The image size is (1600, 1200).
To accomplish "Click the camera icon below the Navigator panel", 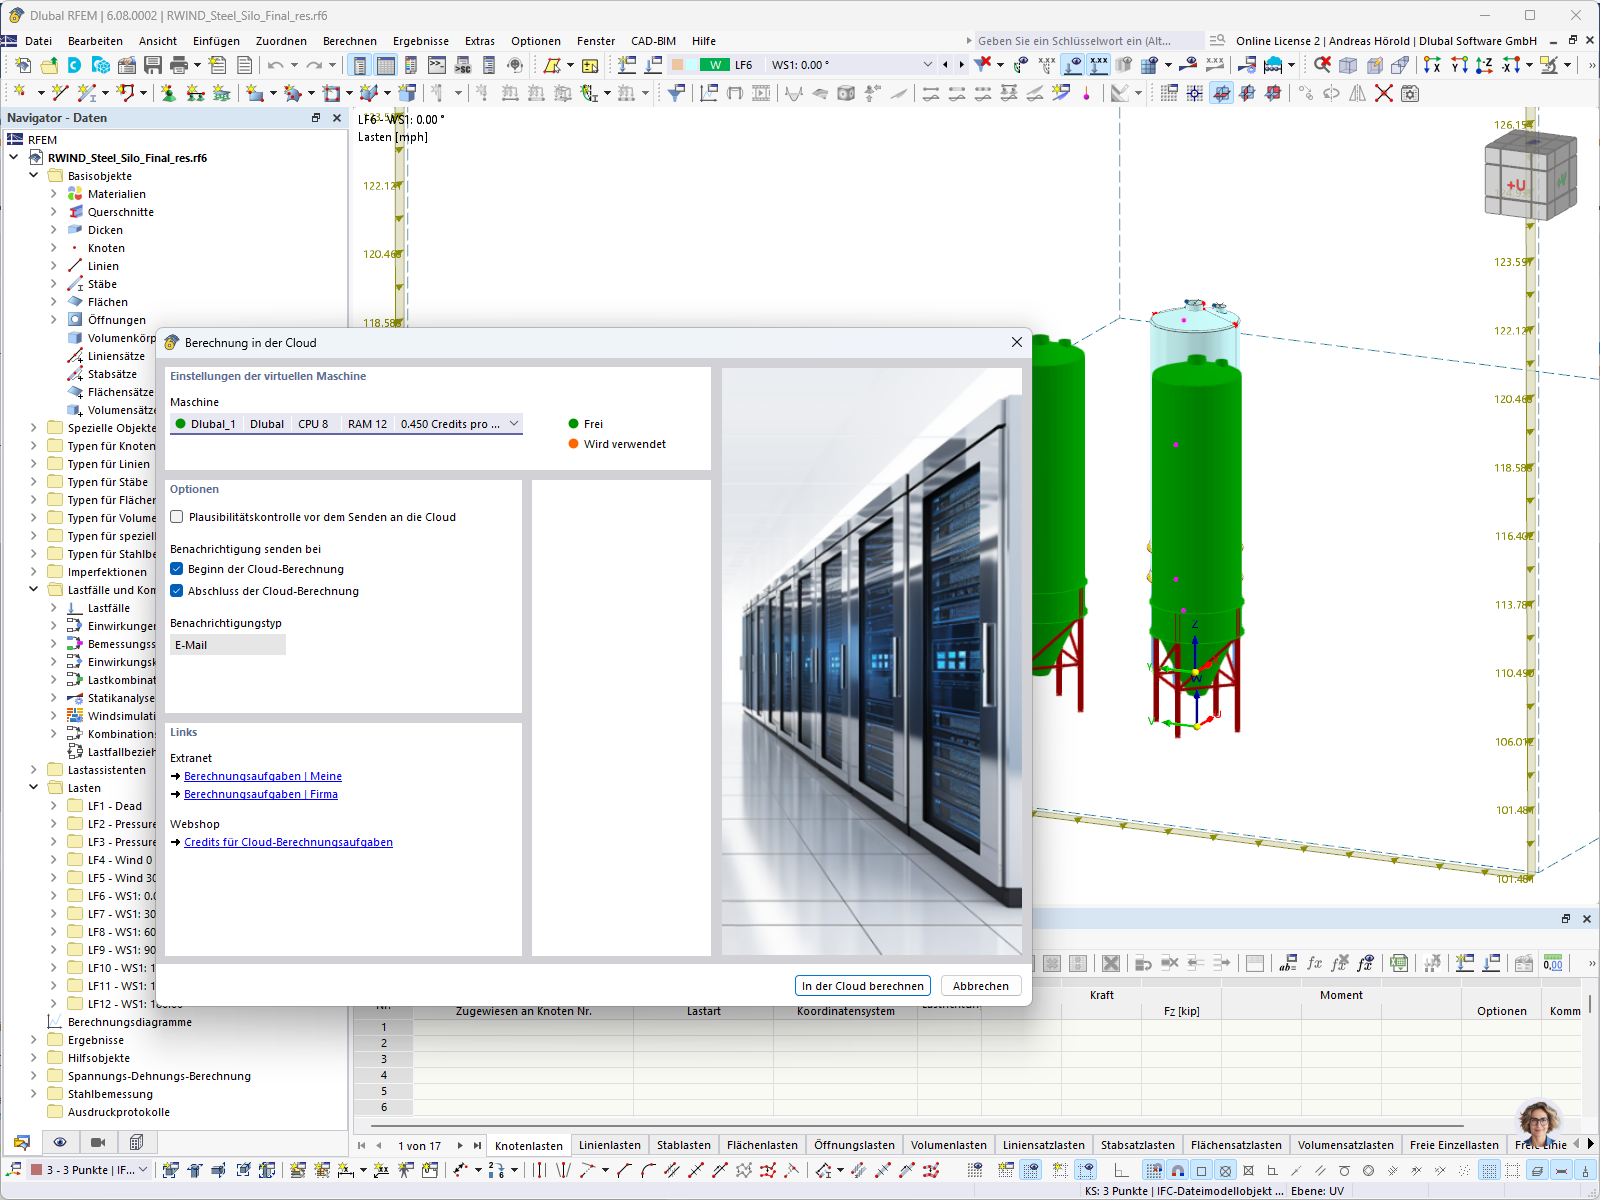I will click(x=96, y=1142).
